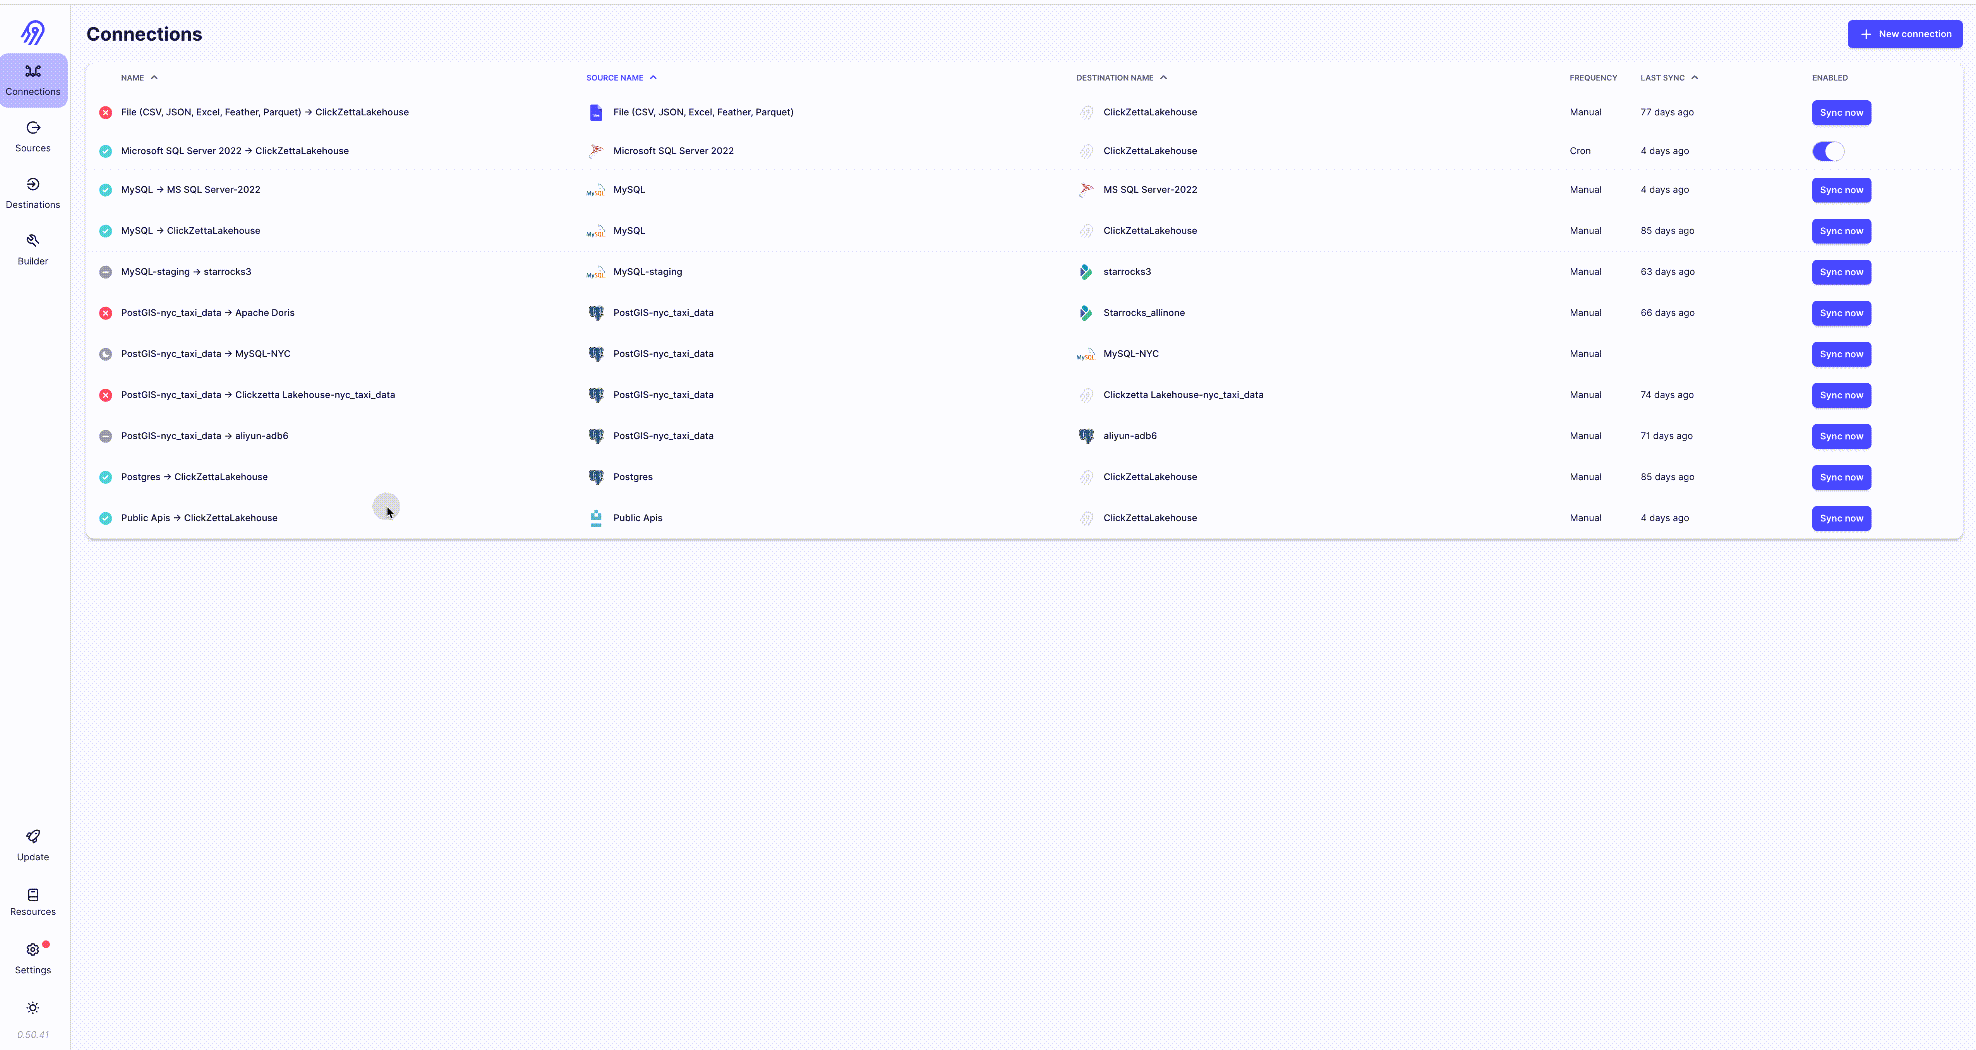
Task: Click the Update rocket icon in sidebar
Action: click(33, 838)
